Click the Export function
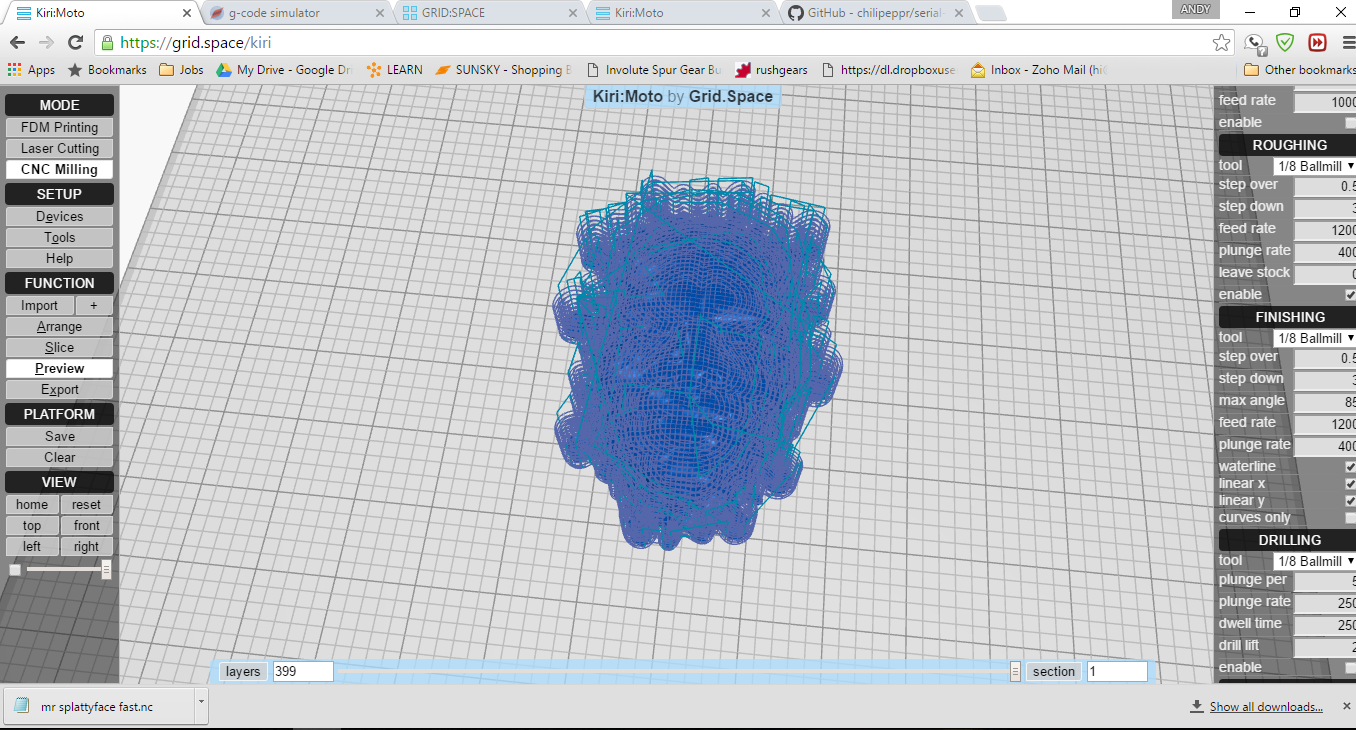The height and width of the screenshot is (730, 1356). (x=59, y=390)
